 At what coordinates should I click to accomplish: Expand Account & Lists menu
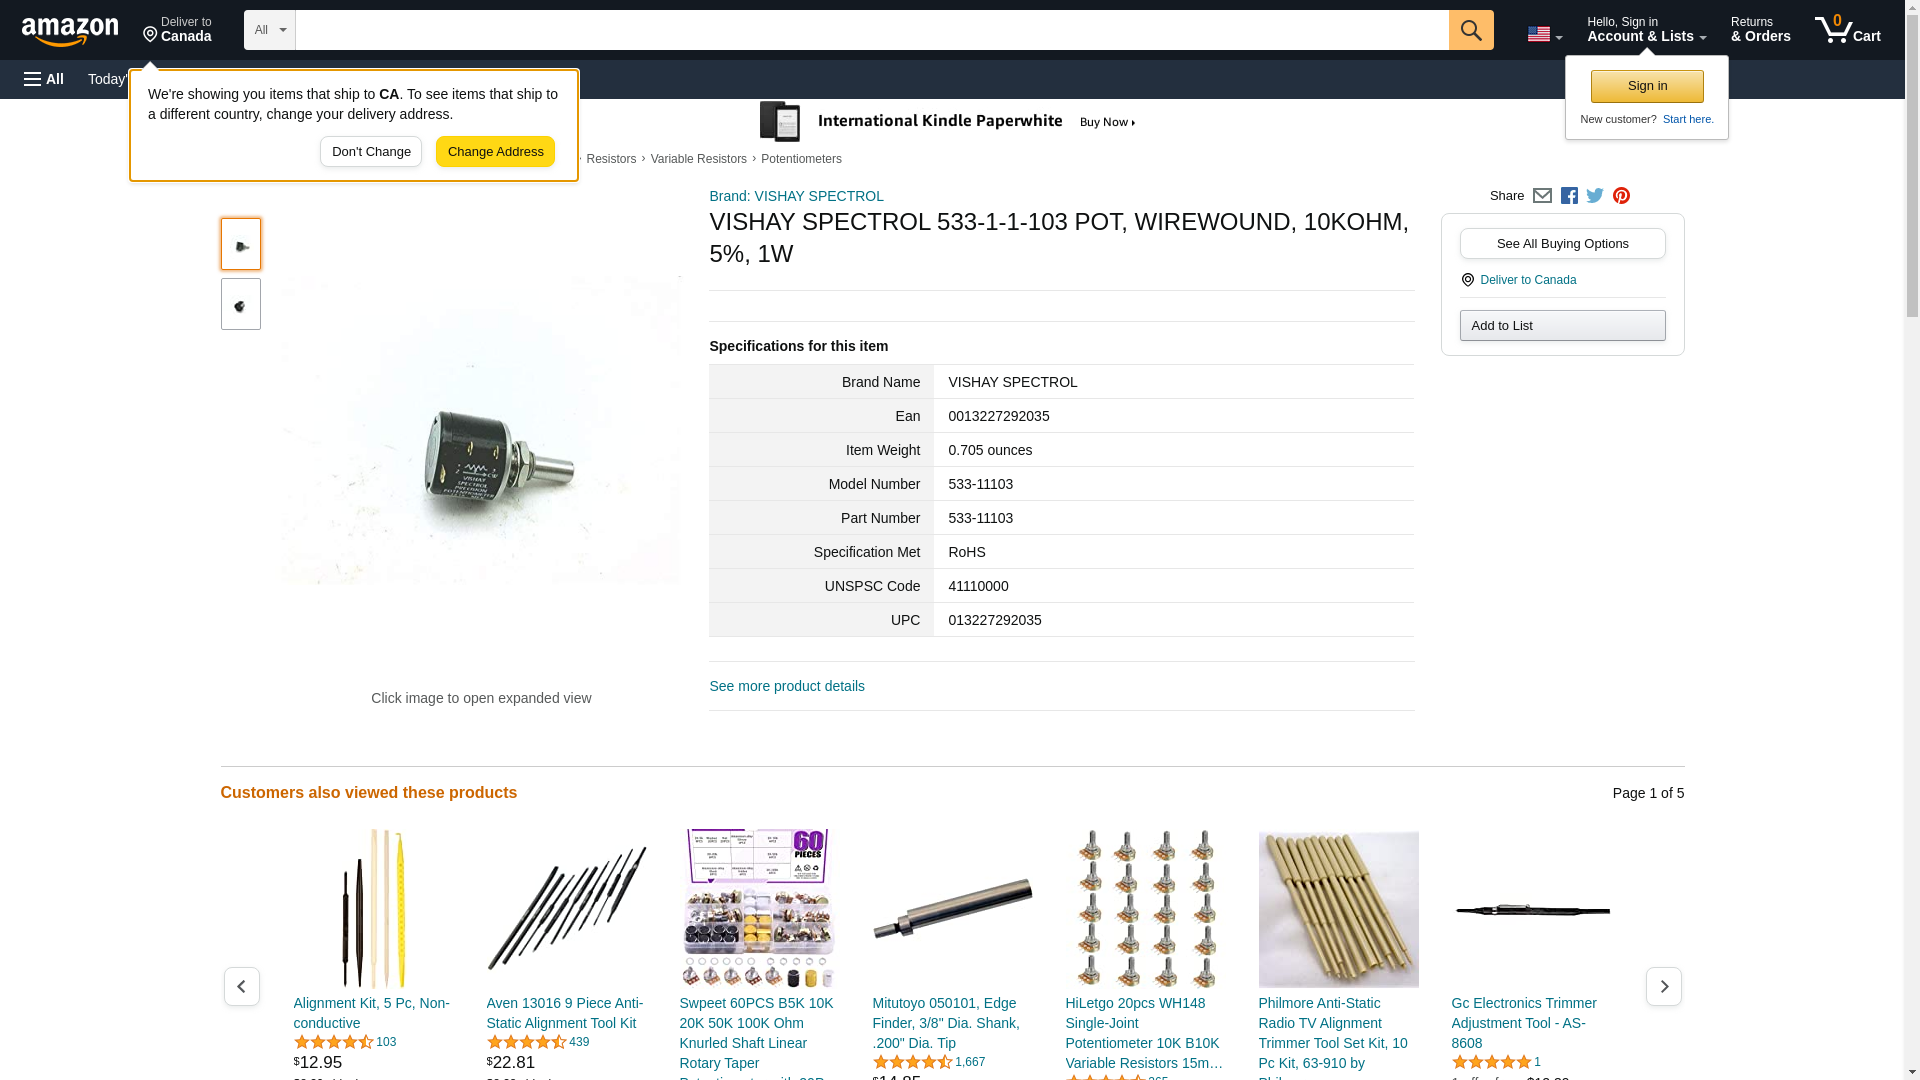(x=1646, y=30)
